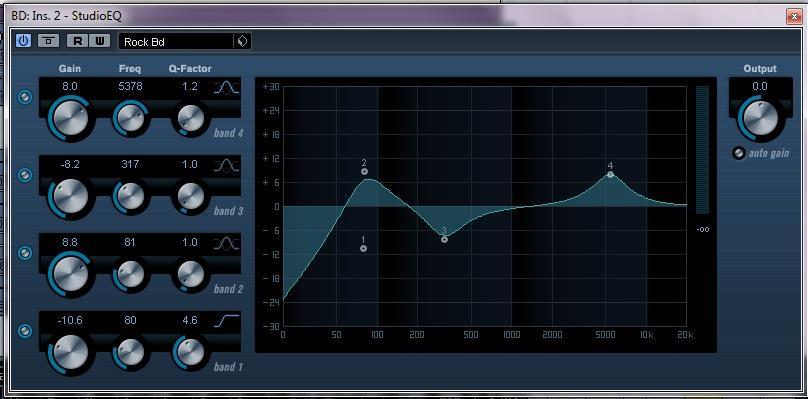Click the Write automation W button
Image resolution: width=808 pixels, height=399 pixels.
[x=100, y=41]
